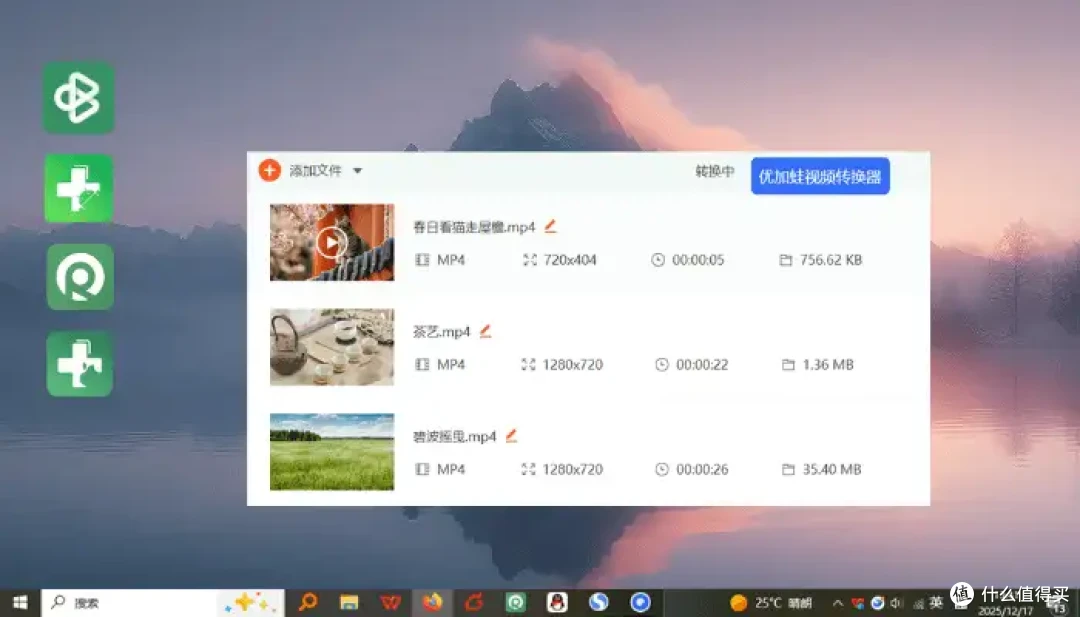Viewport: 1080px width, 617px height.
Task: Click the clock icon beside 00:00:22
Action: tap(662, 364)
